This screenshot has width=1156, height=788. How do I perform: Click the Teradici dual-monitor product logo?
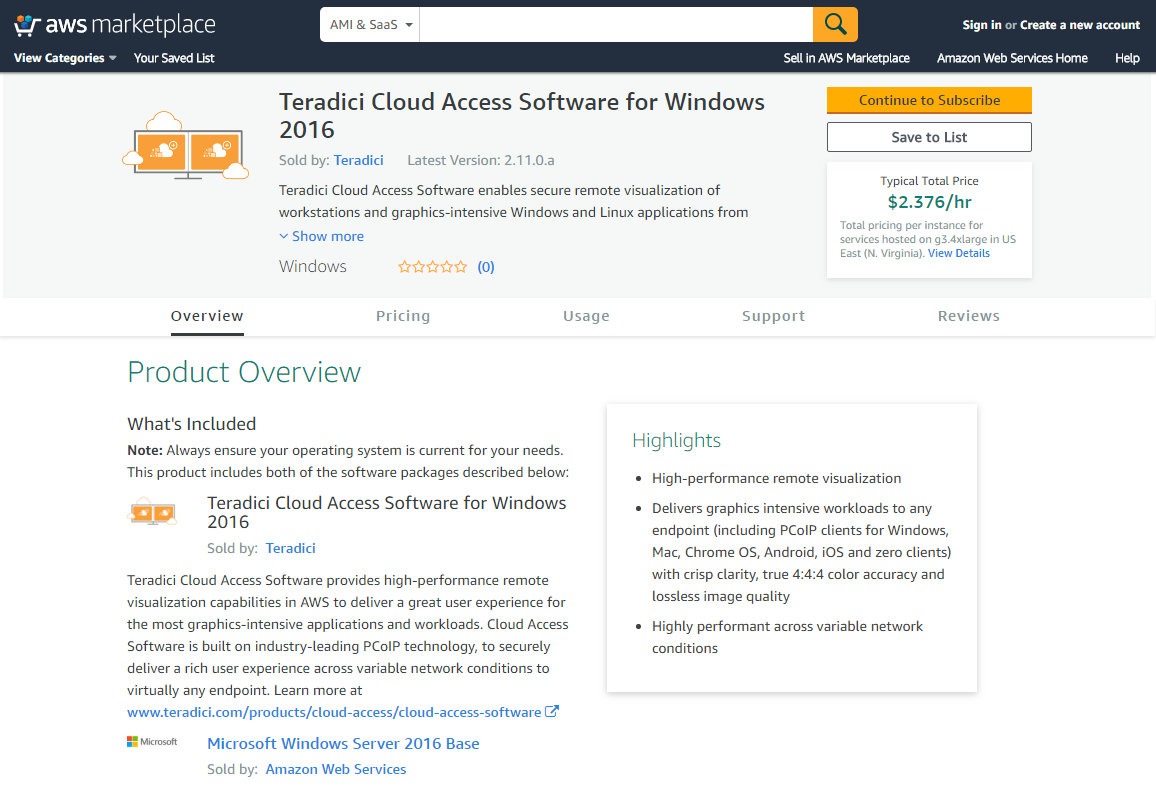[x=187, y=145]
